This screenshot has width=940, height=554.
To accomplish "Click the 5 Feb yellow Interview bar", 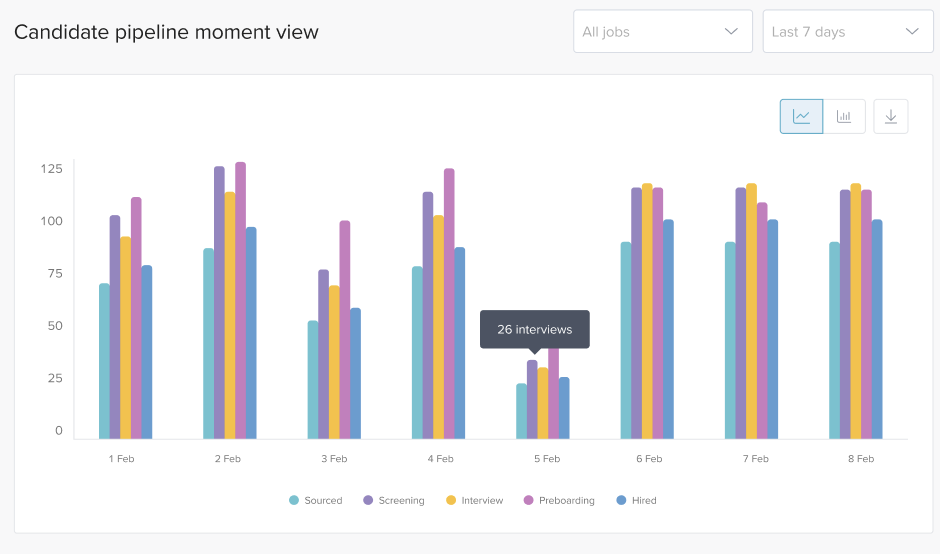I will pyautogui.click(x=543, y=403).
